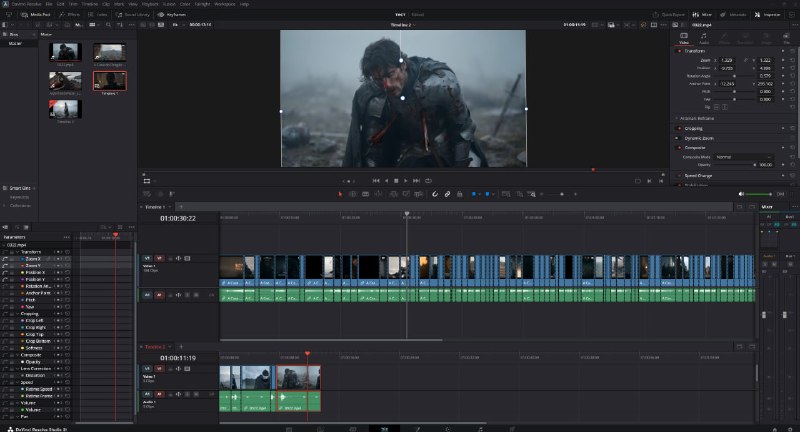This screenshot has height=432, width=800.
Task: Open the Composite Mode Normal dropdown
Action: coord(743,157)
